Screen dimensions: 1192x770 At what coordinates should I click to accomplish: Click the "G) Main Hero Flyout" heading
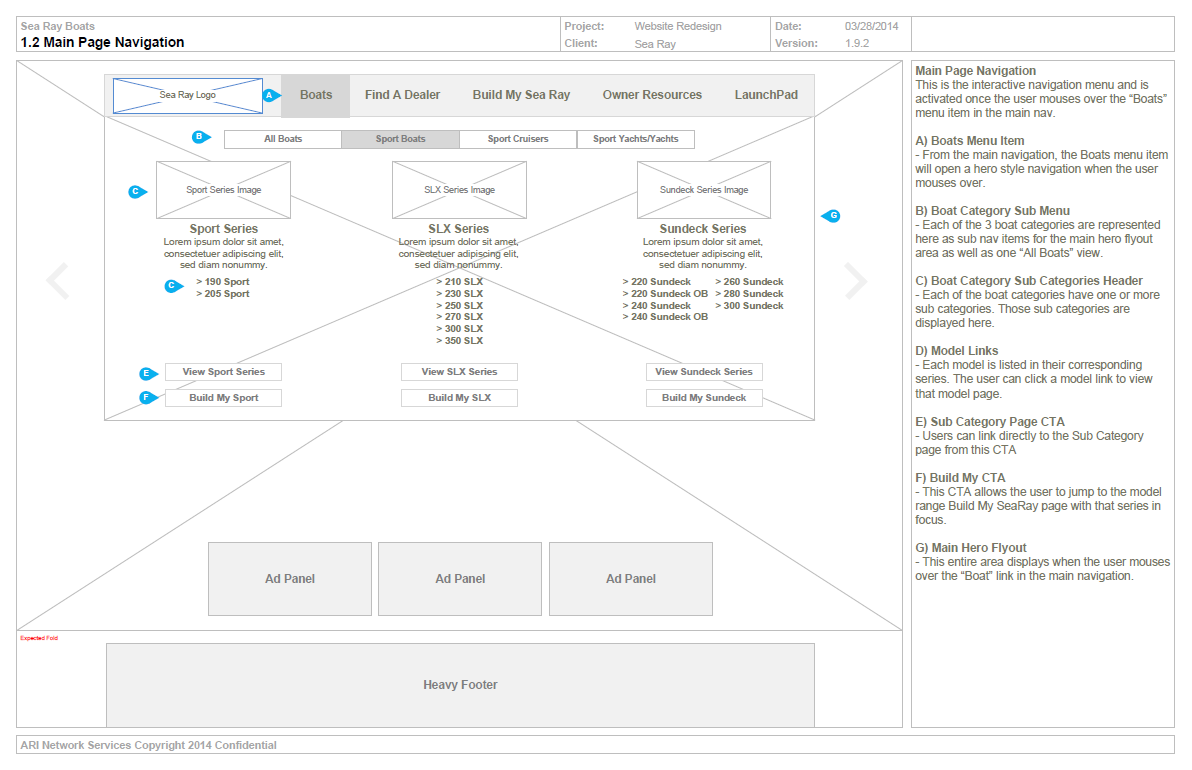(971, 547)
